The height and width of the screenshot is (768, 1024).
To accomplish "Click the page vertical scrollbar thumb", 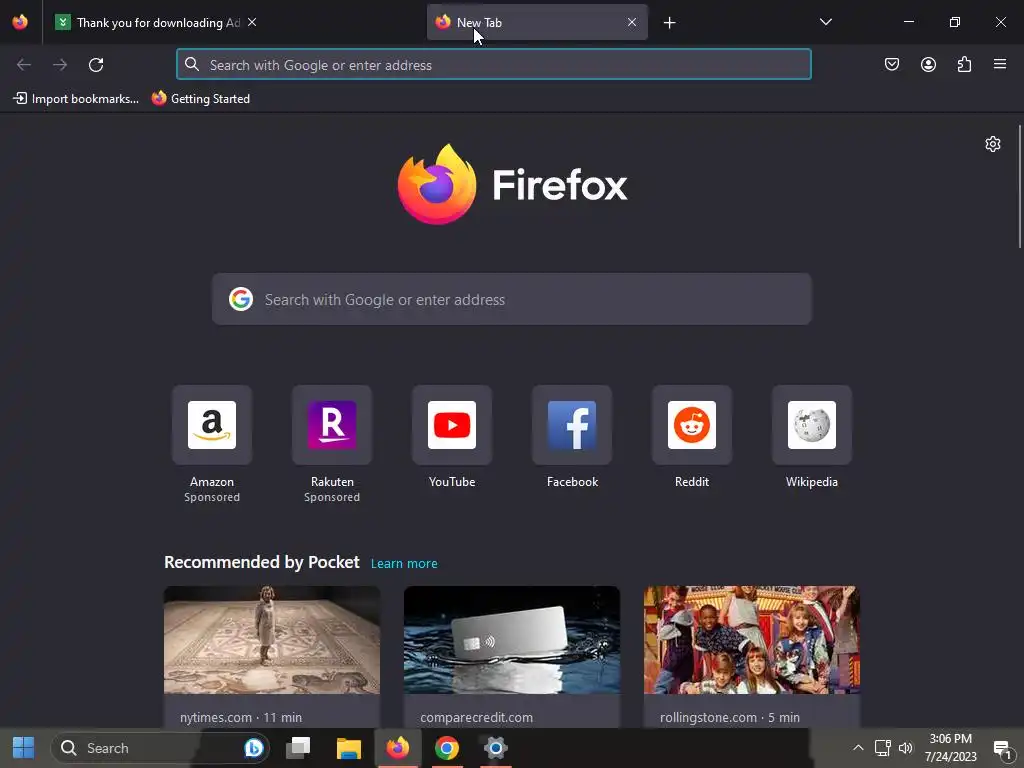I will [x=1019, y=186].
